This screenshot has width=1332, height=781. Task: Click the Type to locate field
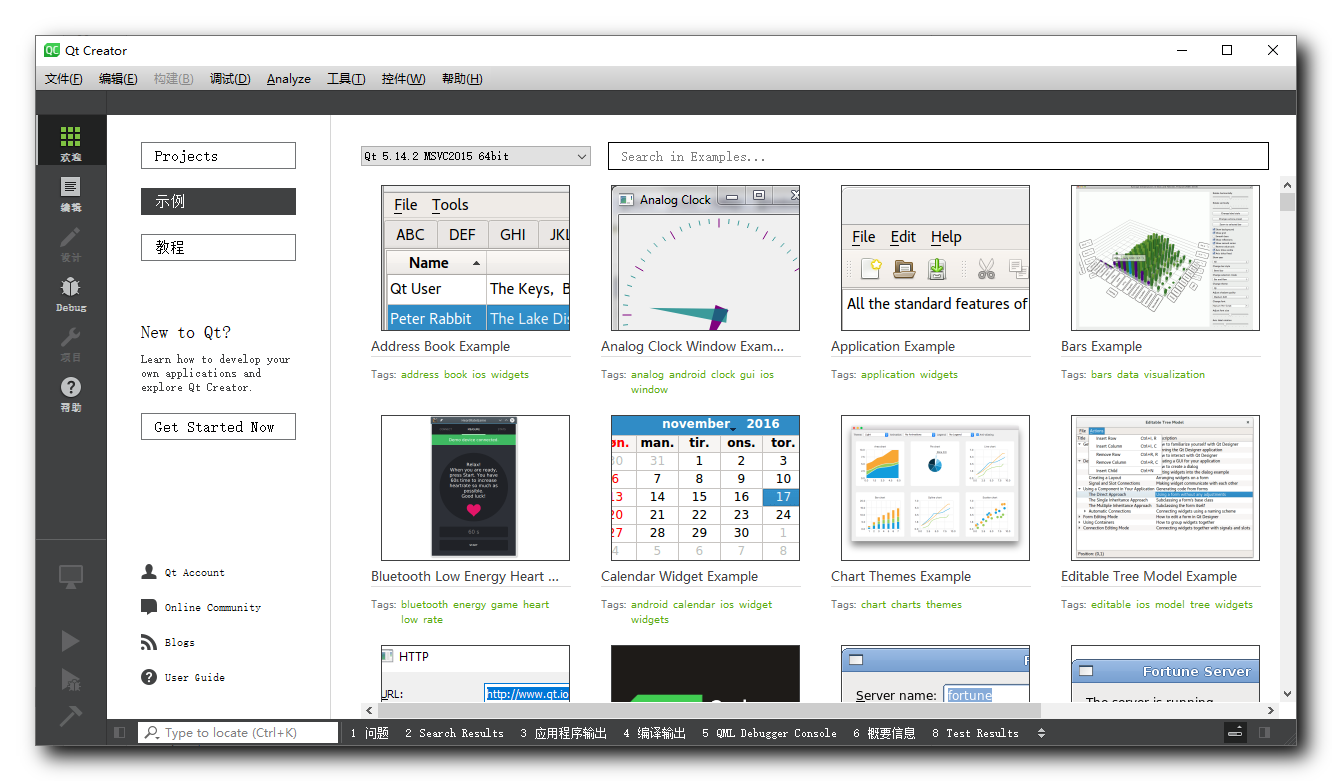(x=238, y=733)
